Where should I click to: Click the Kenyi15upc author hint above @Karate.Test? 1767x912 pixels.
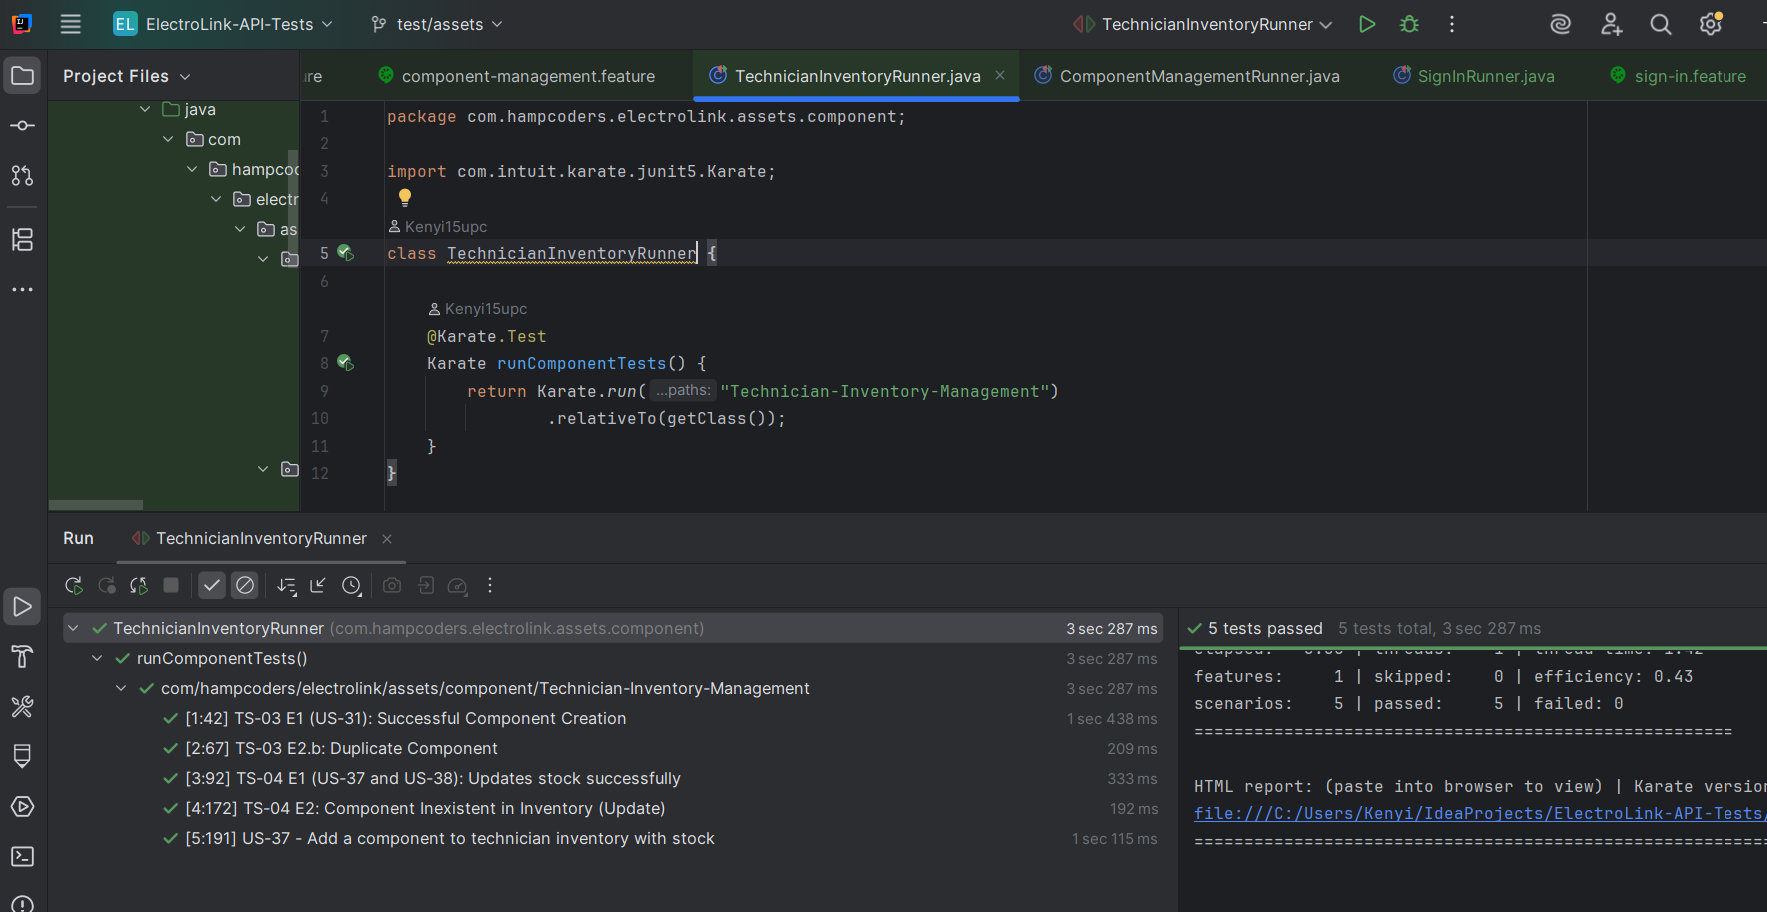[x=478, y=309]
